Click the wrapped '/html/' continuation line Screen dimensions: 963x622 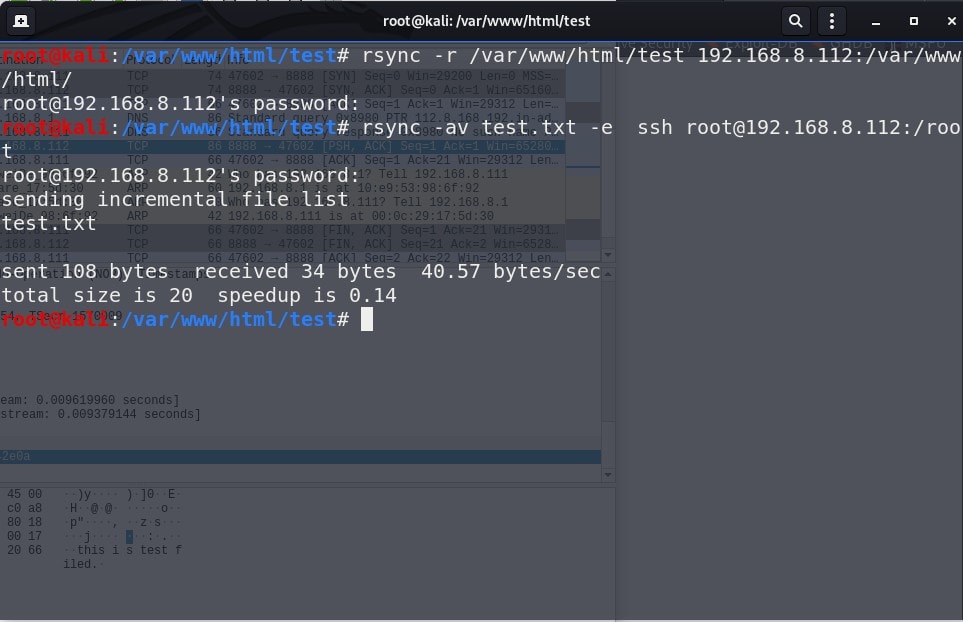coord(37,79)
